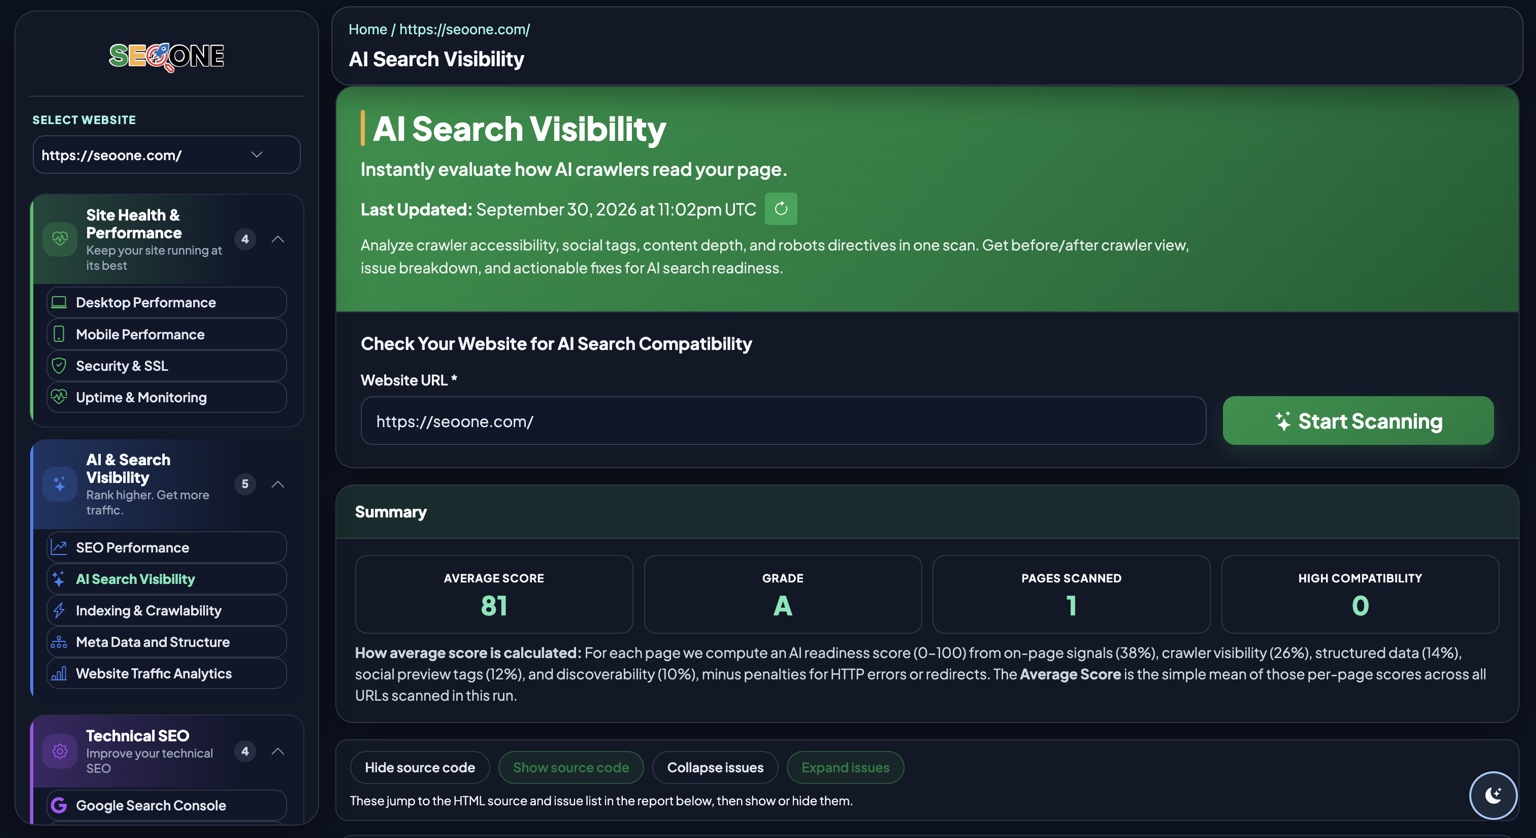Click the Technical SEO gear icon
The height and width of the screenshot is (838, 1536).
tap(60, 751)
